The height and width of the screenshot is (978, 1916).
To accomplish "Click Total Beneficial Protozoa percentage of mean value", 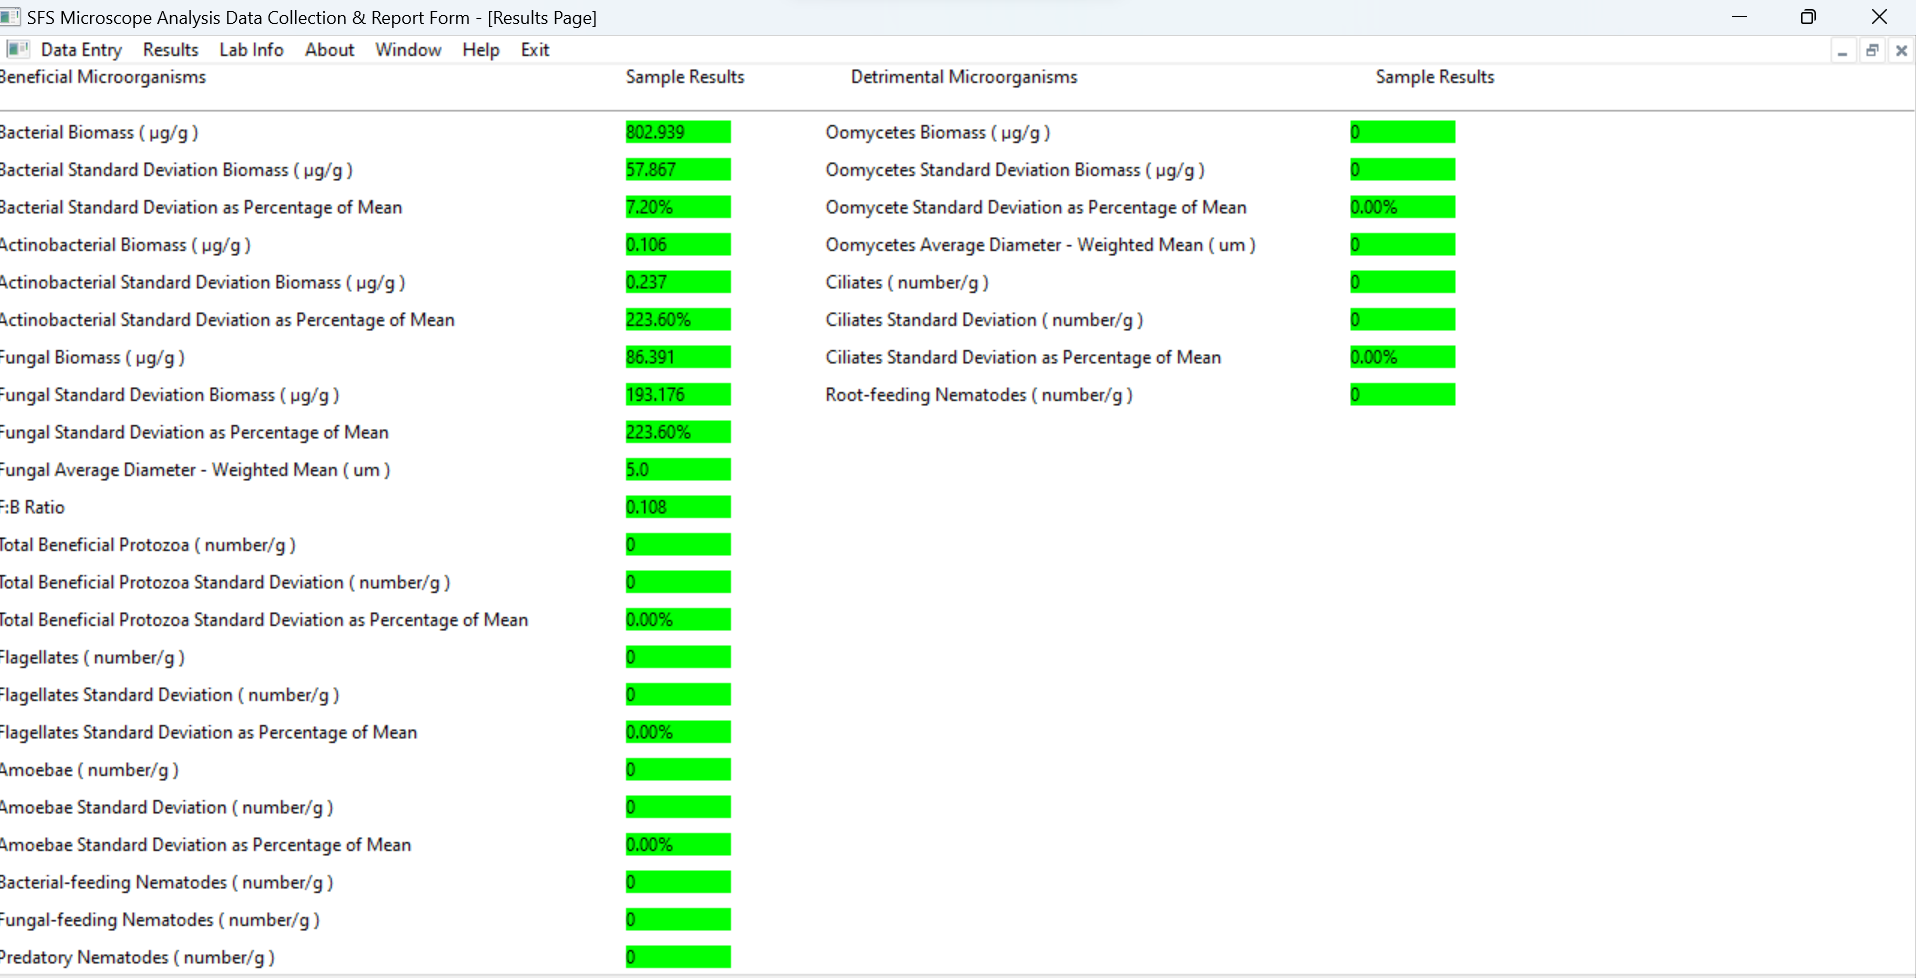I will [678, 620].
